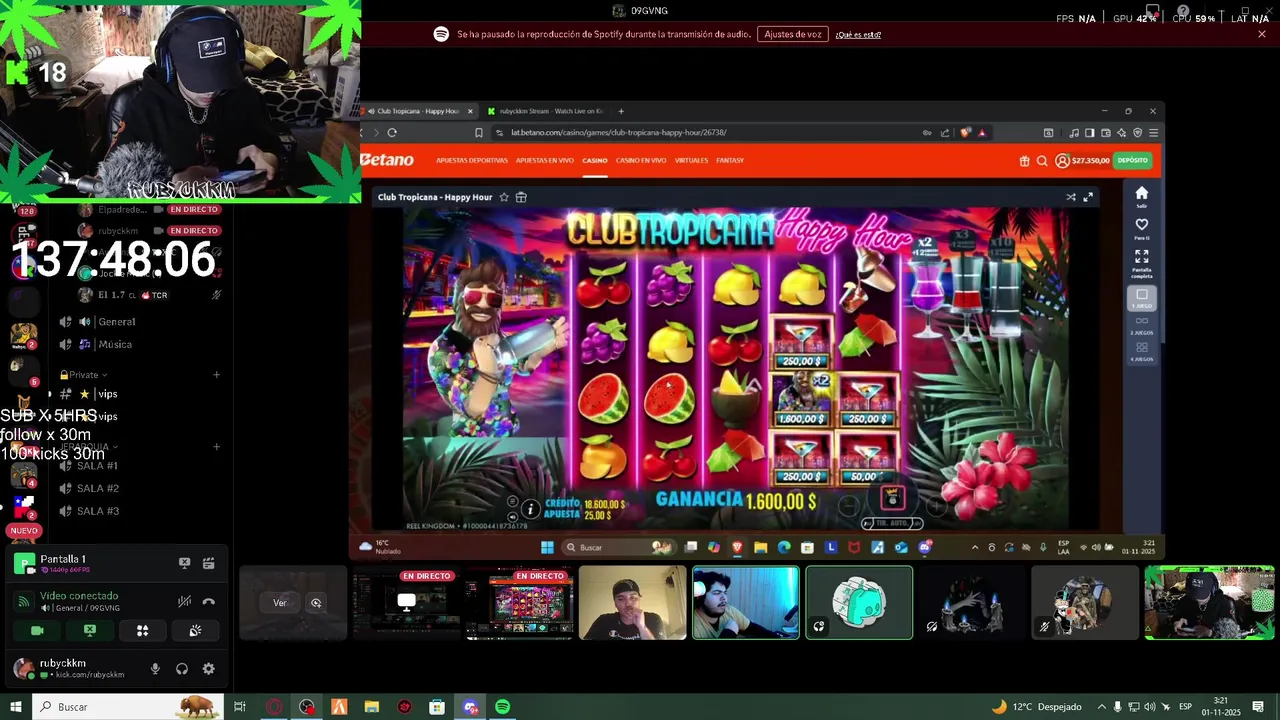Open the General voice channel in Discord
The image size is (1280, 720).
[116, 322]
